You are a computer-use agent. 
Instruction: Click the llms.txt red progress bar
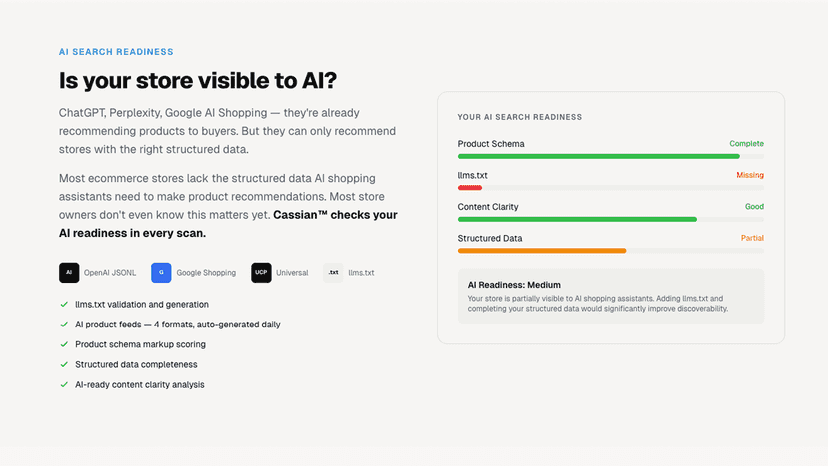pyautogui.click(x=469, y=188)
